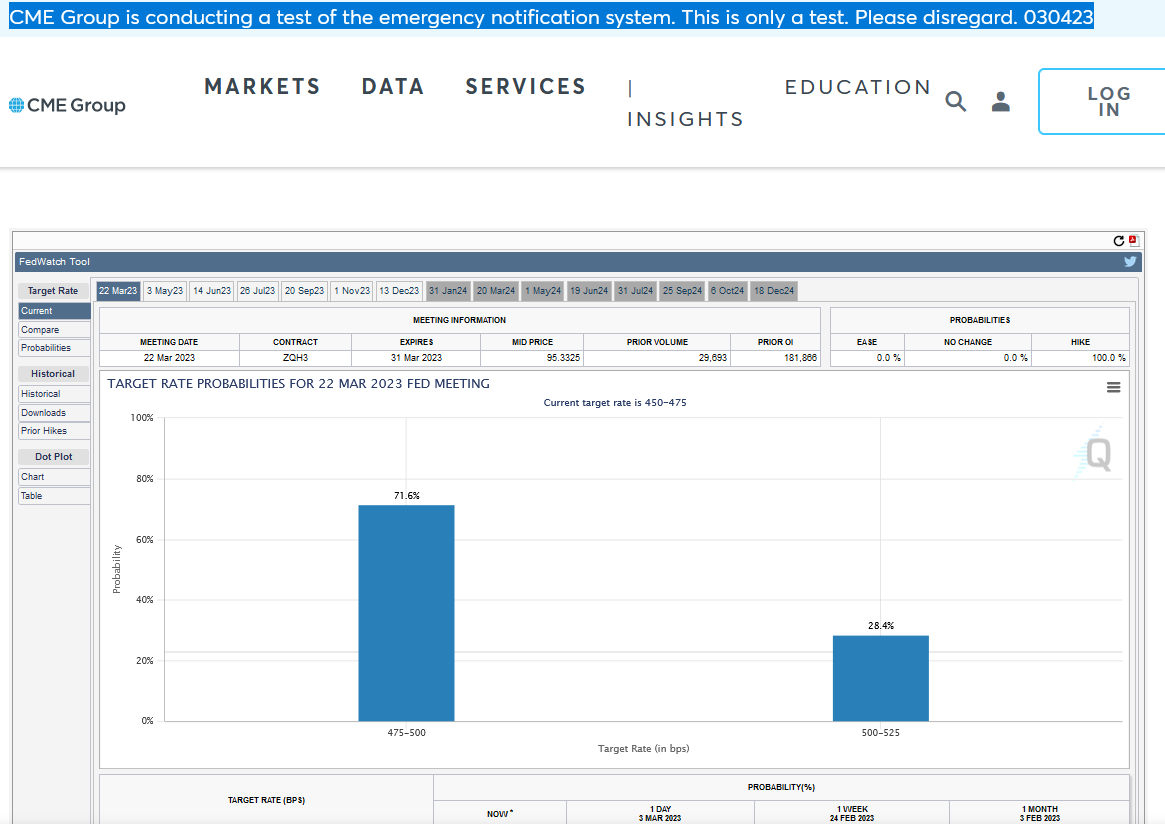Screen dimensions: 1165x824
Task: Click the 22 Mar 2023 meeting date cell
Action: (169, 358)
